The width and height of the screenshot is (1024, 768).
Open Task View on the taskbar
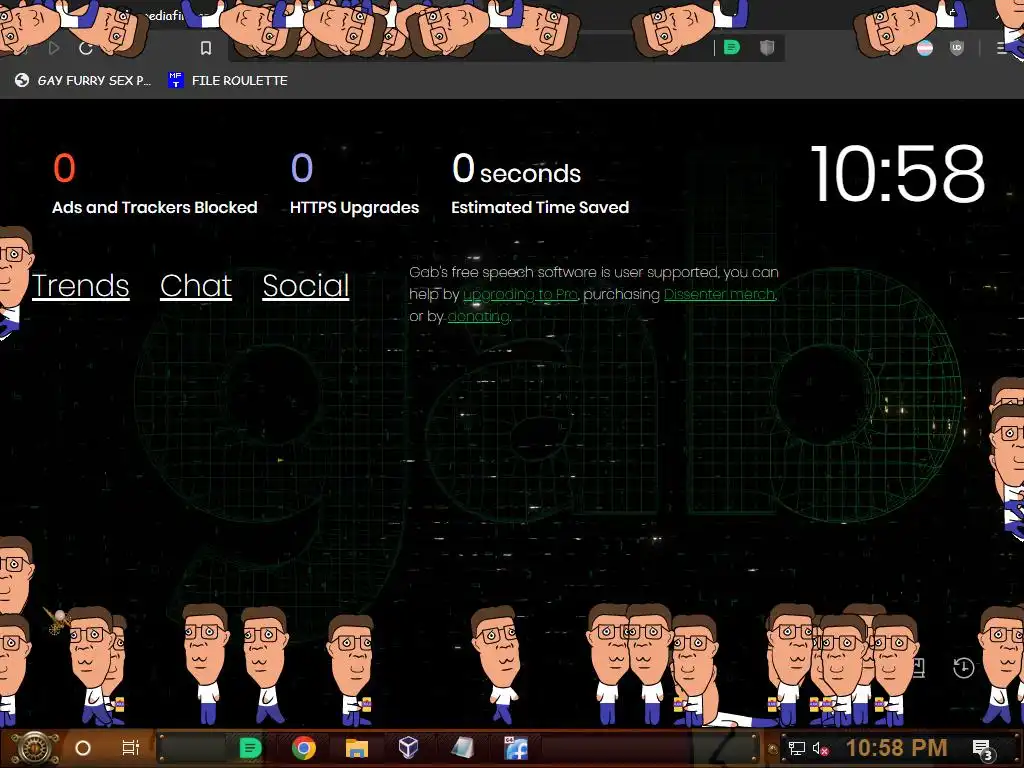click(131, 748)
